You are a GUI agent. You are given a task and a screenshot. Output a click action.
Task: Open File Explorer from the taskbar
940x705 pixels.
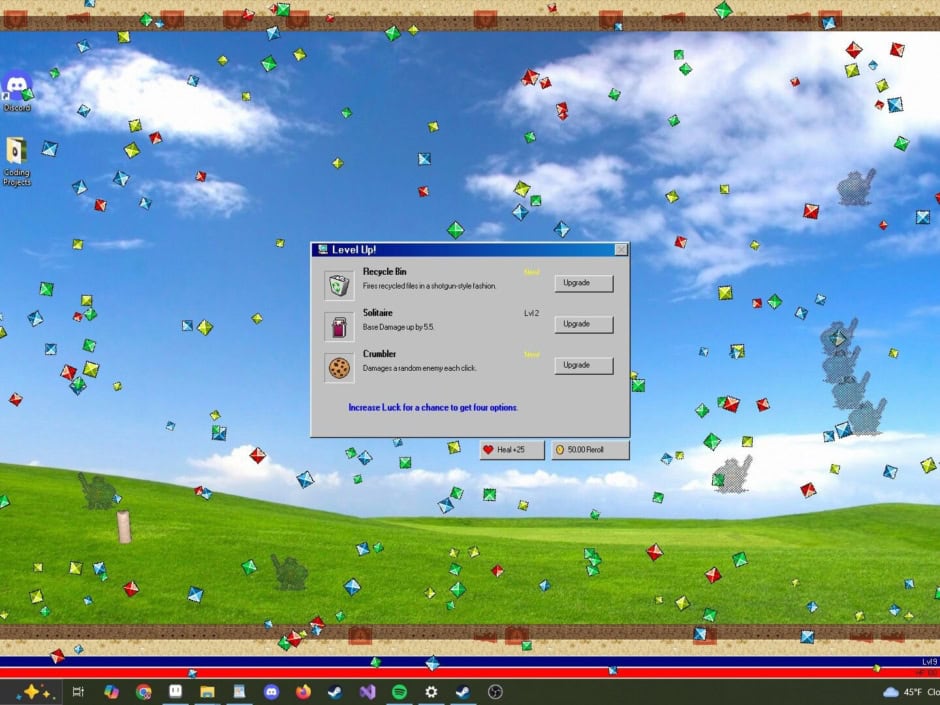click(207, 692)
